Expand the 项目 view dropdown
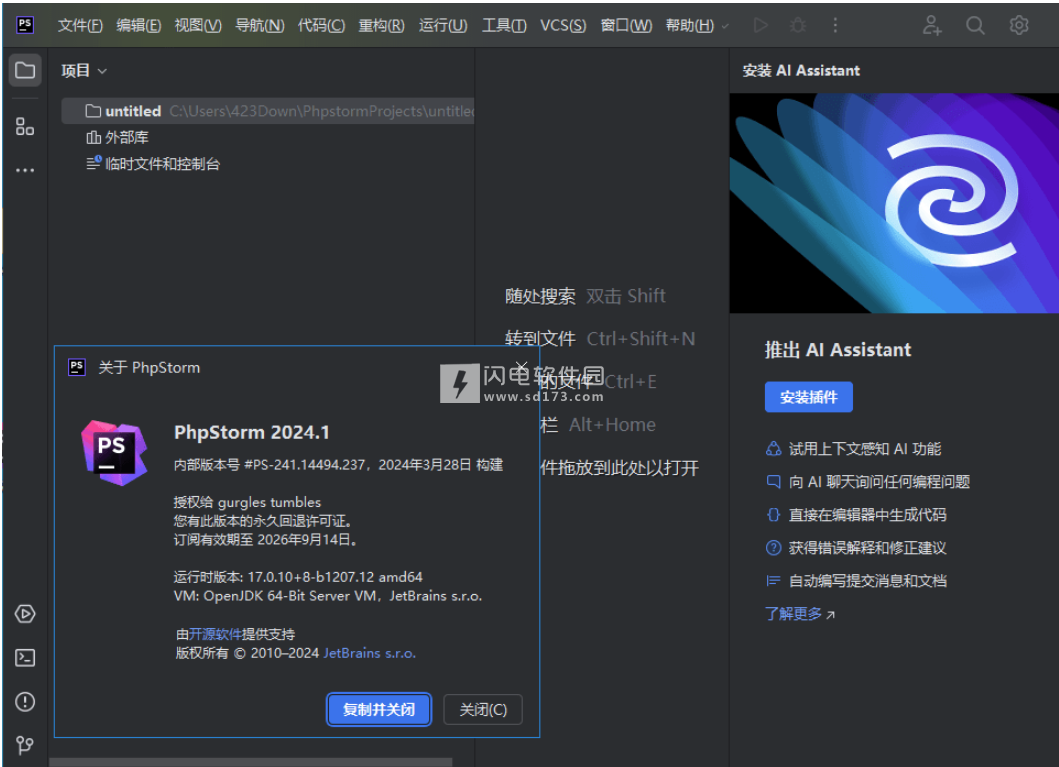The image size is (1059, 767). click(x=84, y=70)
